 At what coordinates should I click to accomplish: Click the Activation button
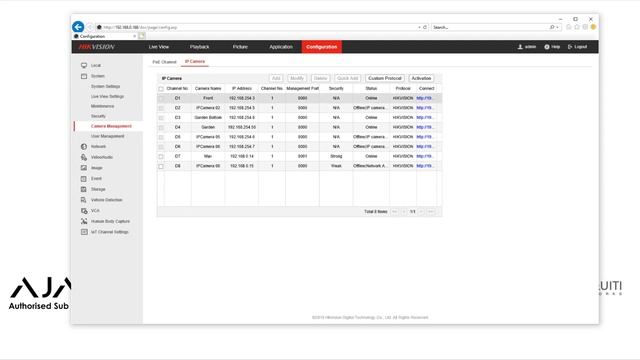[x=421, y=78]
